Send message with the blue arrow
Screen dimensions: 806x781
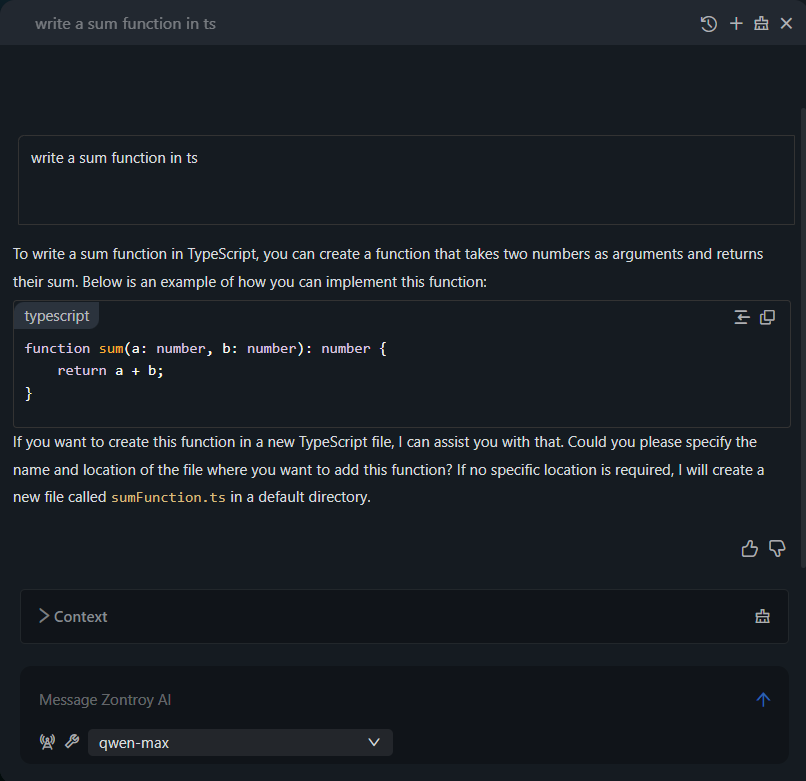(x=763, y=700)
